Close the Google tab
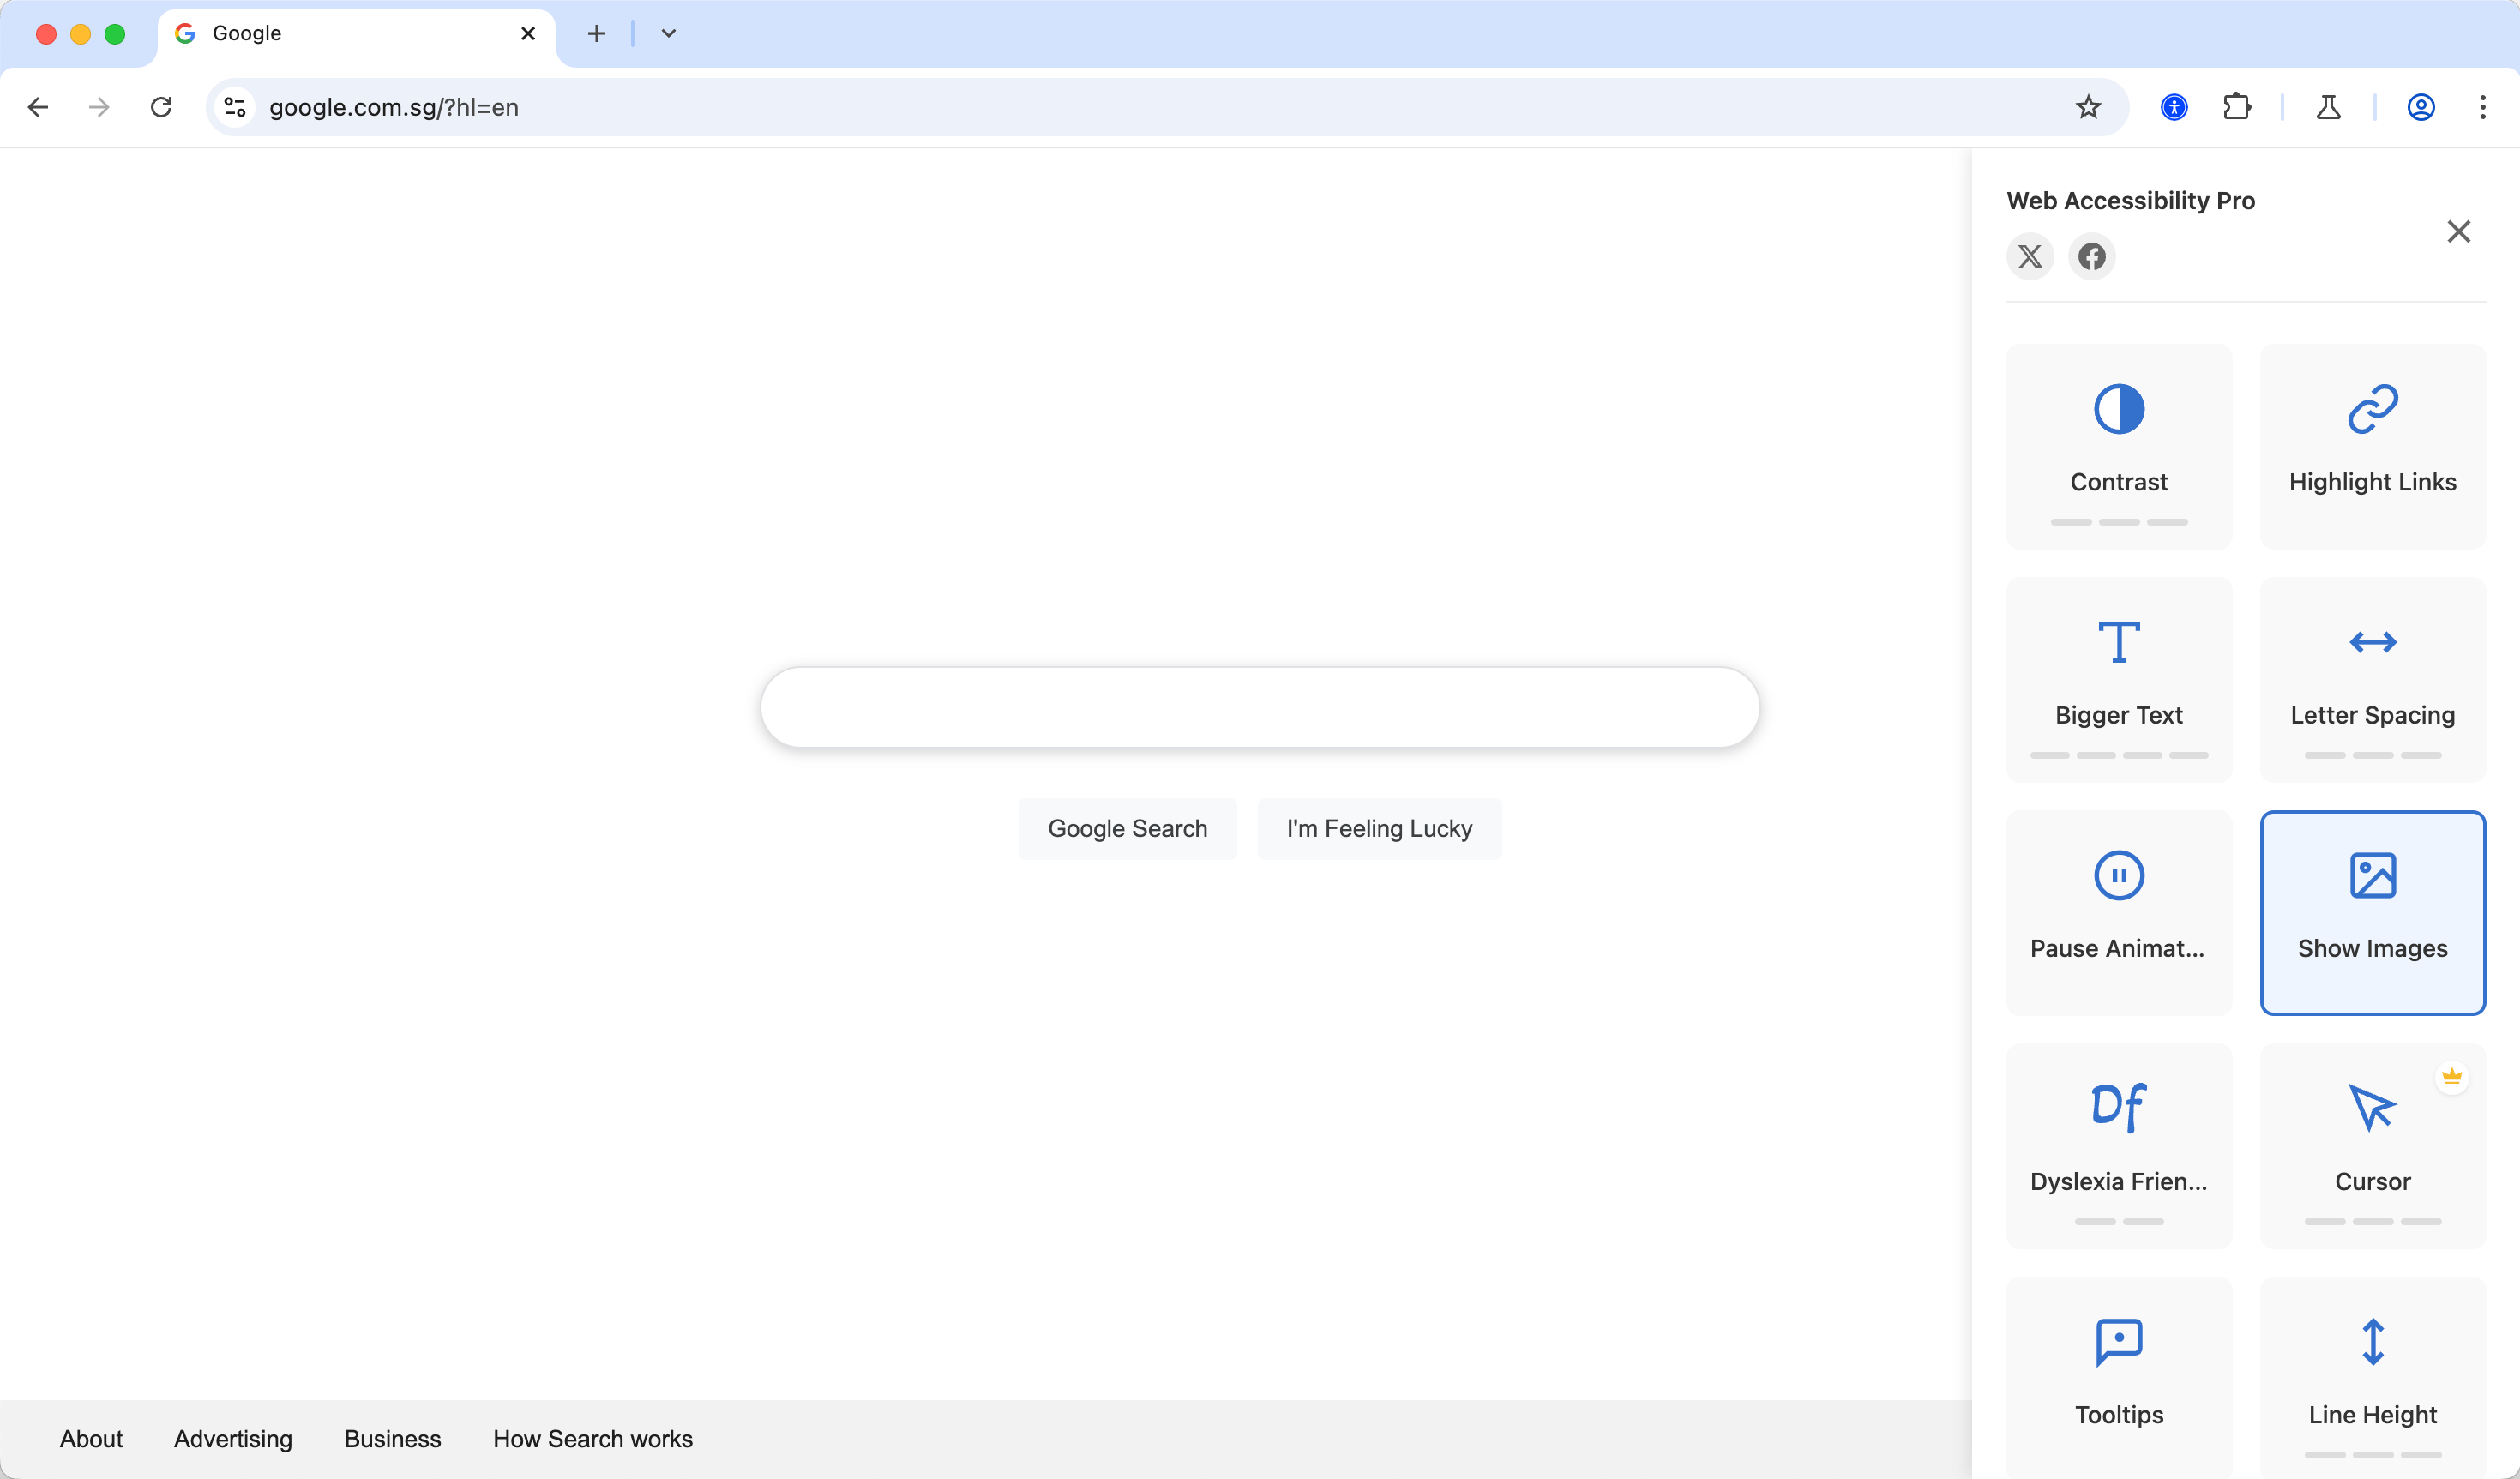 (x=528, y=34)
